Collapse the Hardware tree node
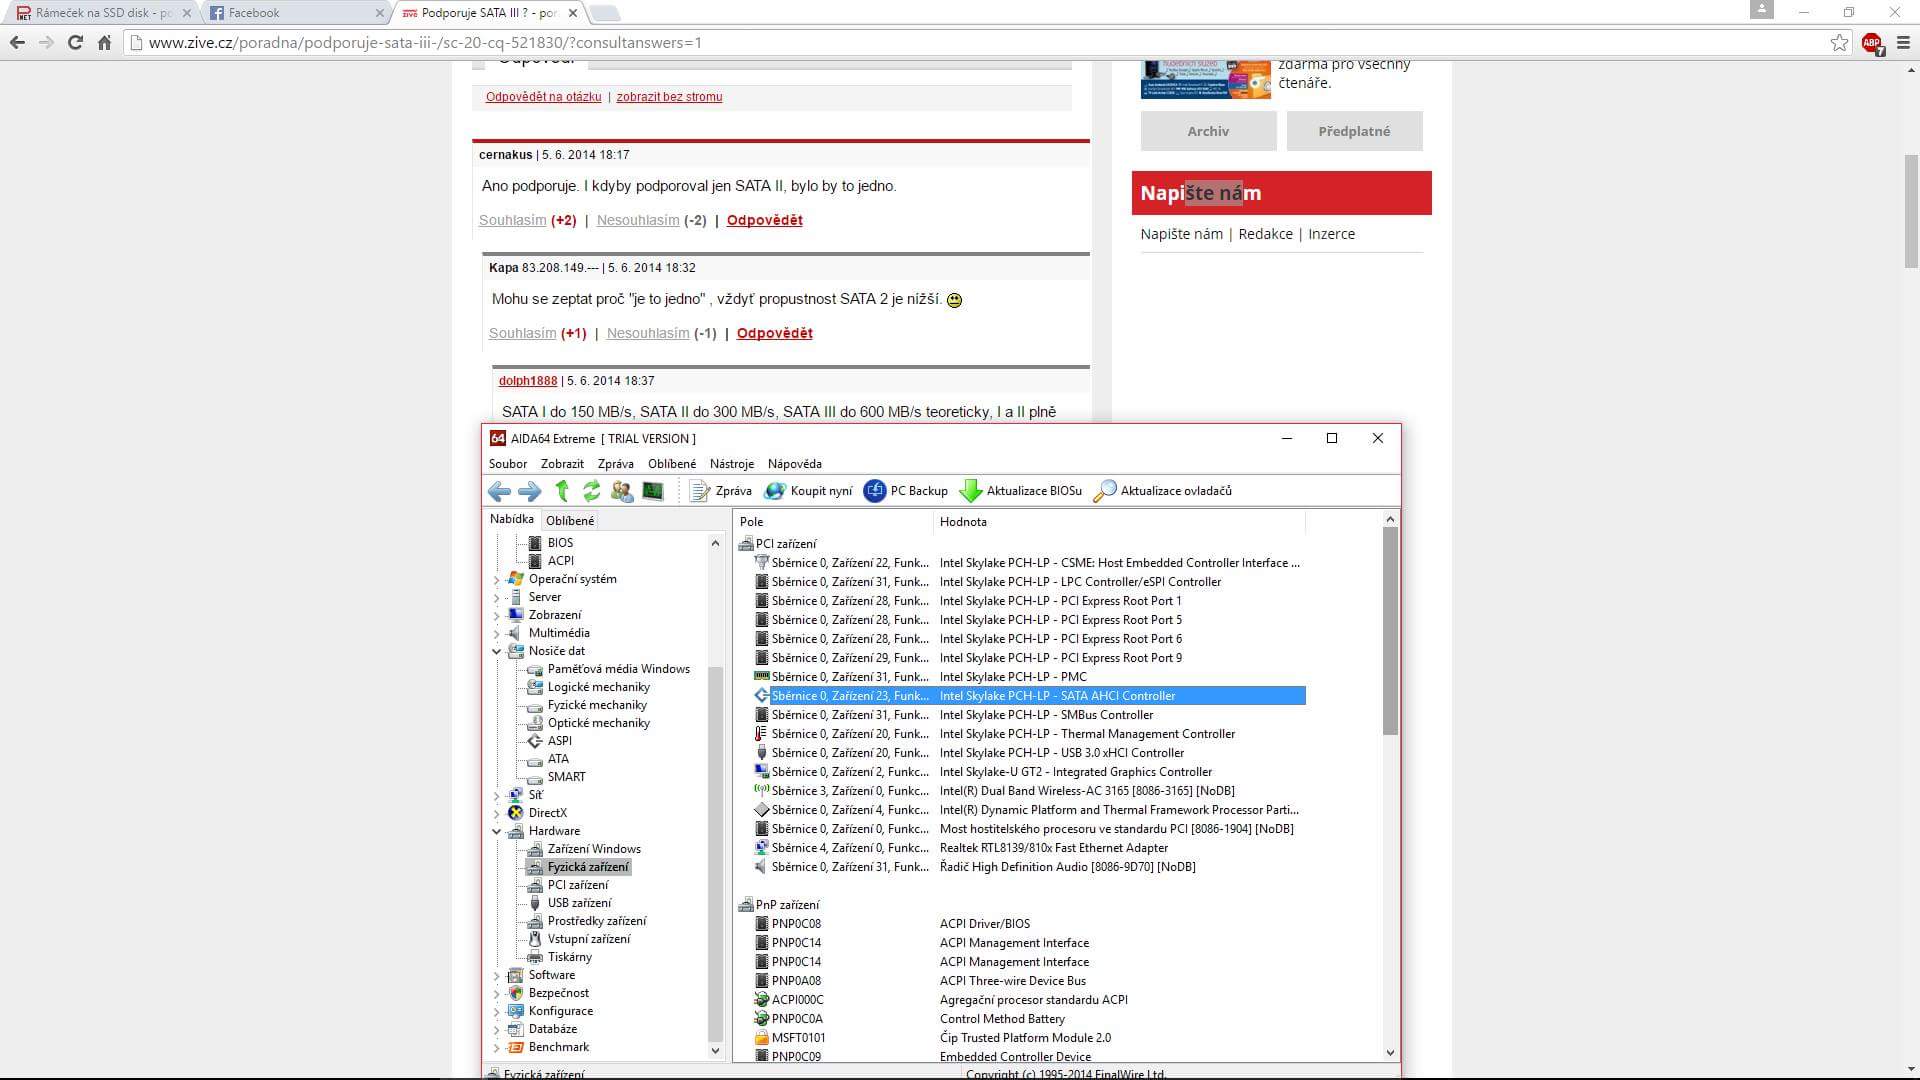This screenshot has width=1920, height=1080. pos(497,831)
